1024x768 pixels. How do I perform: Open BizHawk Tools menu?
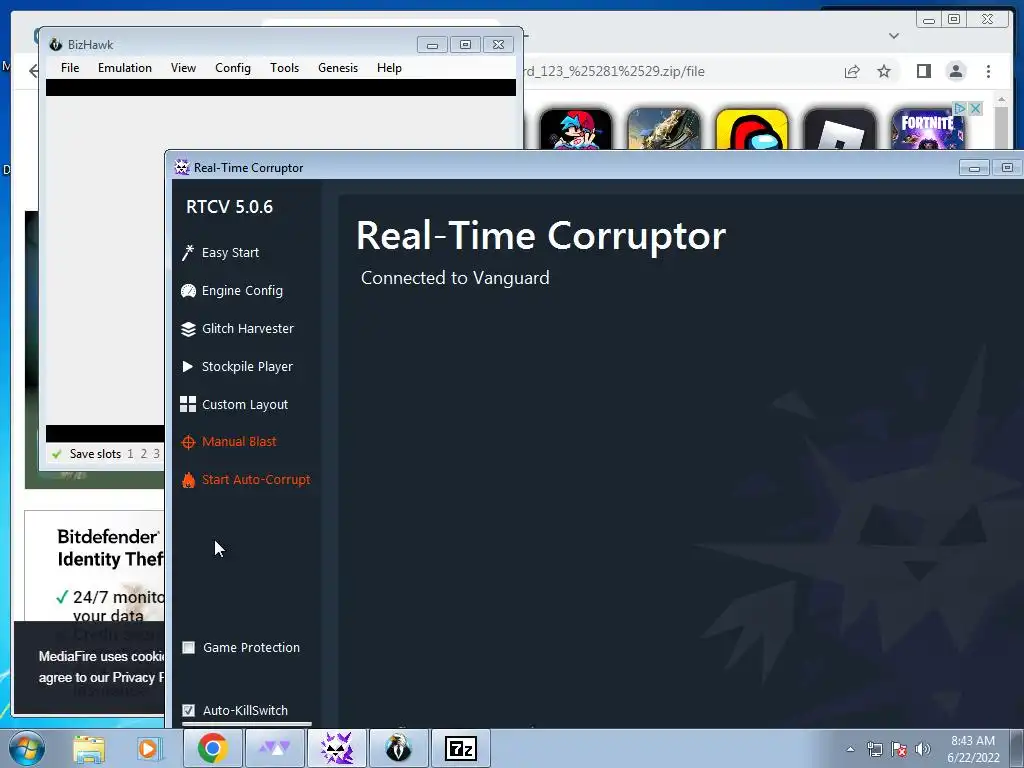tap(285, 68)
